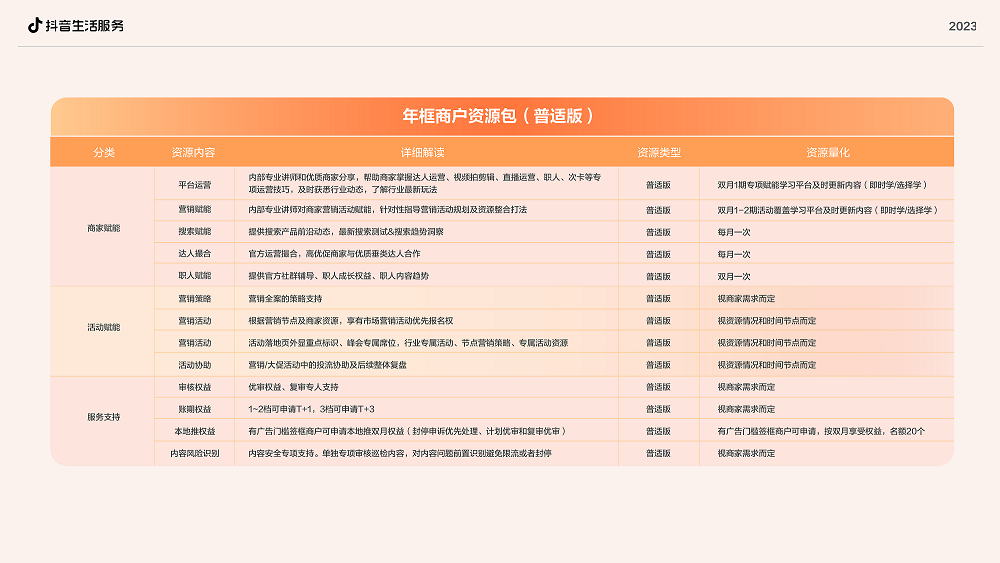Viewport: 1000px width, 563px height.
Task: Click '双月1~2期活动覆盖学习平台…' quantification cell
Action: 828,210
